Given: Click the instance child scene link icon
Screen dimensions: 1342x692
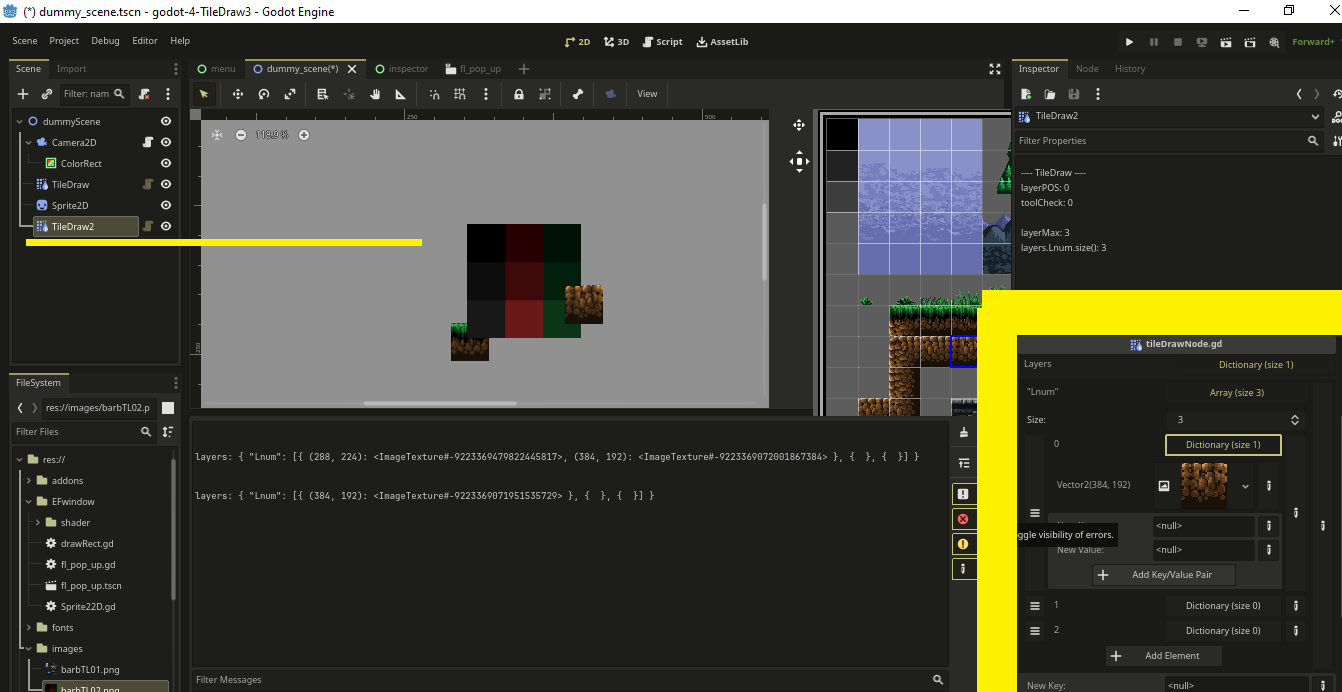Looking at the screenshot, I should tap(47, 94).
